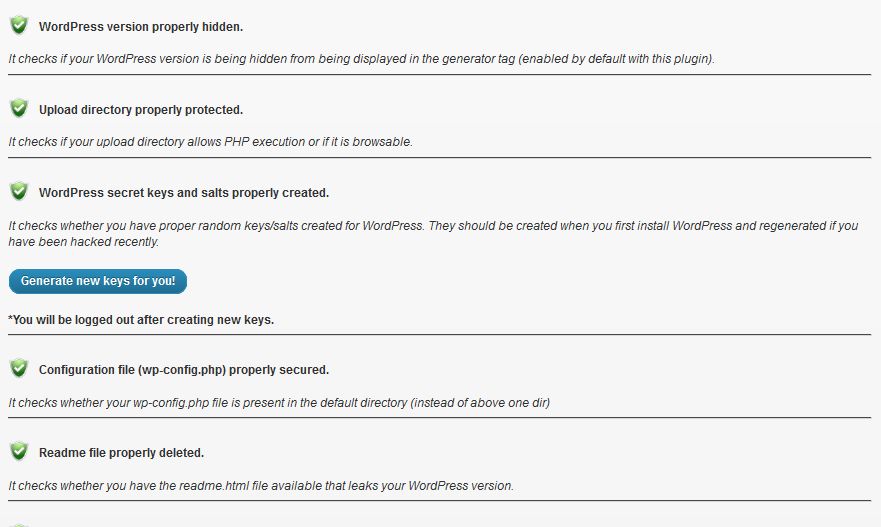Click the shield icon beside Configuration file secured

point(19,369)
